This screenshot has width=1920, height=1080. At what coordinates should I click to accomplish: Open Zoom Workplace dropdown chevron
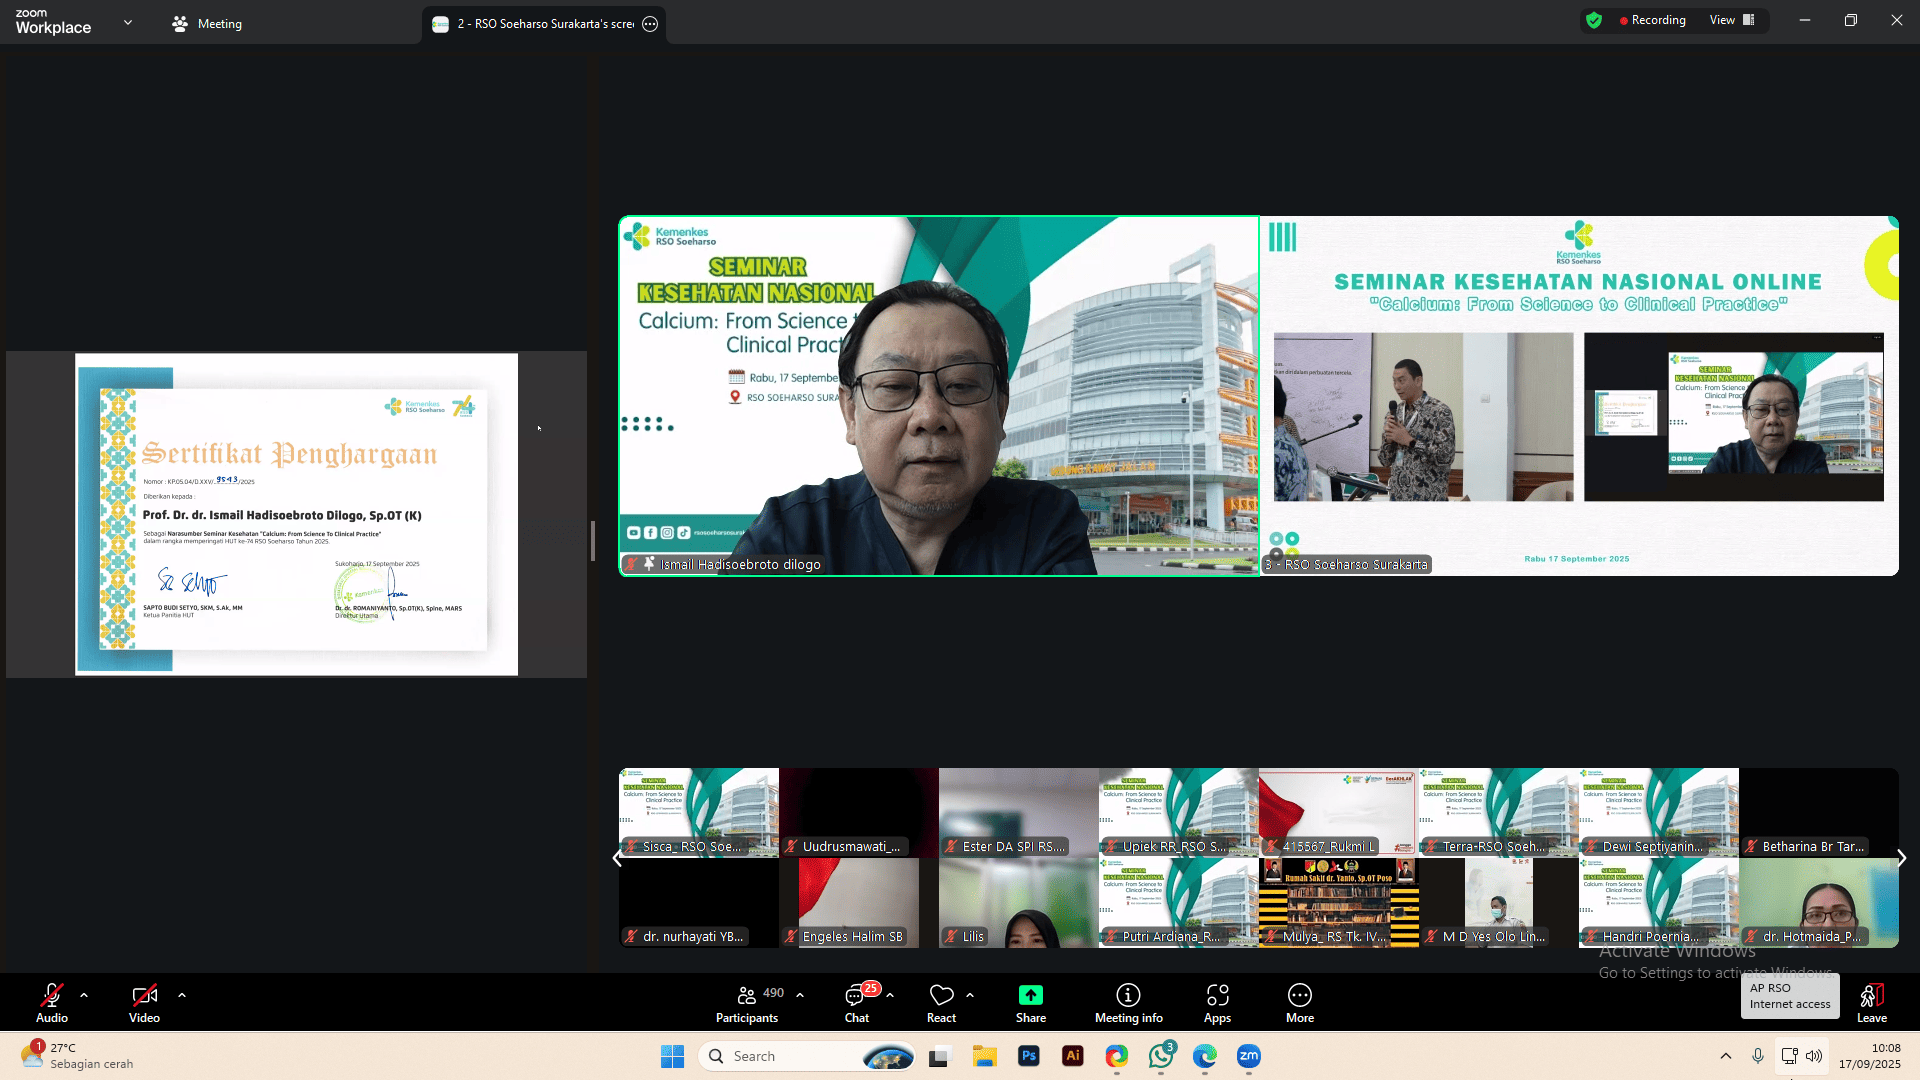(128, 22)
